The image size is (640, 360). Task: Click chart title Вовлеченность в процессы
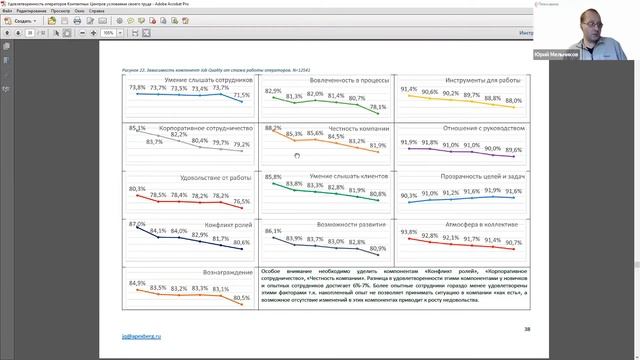tap(349, 80)
